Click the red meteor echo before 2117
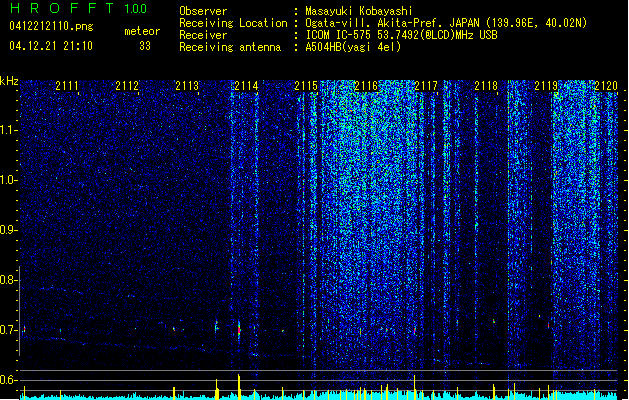Screen dimensions: 629x400 point(415,331)
